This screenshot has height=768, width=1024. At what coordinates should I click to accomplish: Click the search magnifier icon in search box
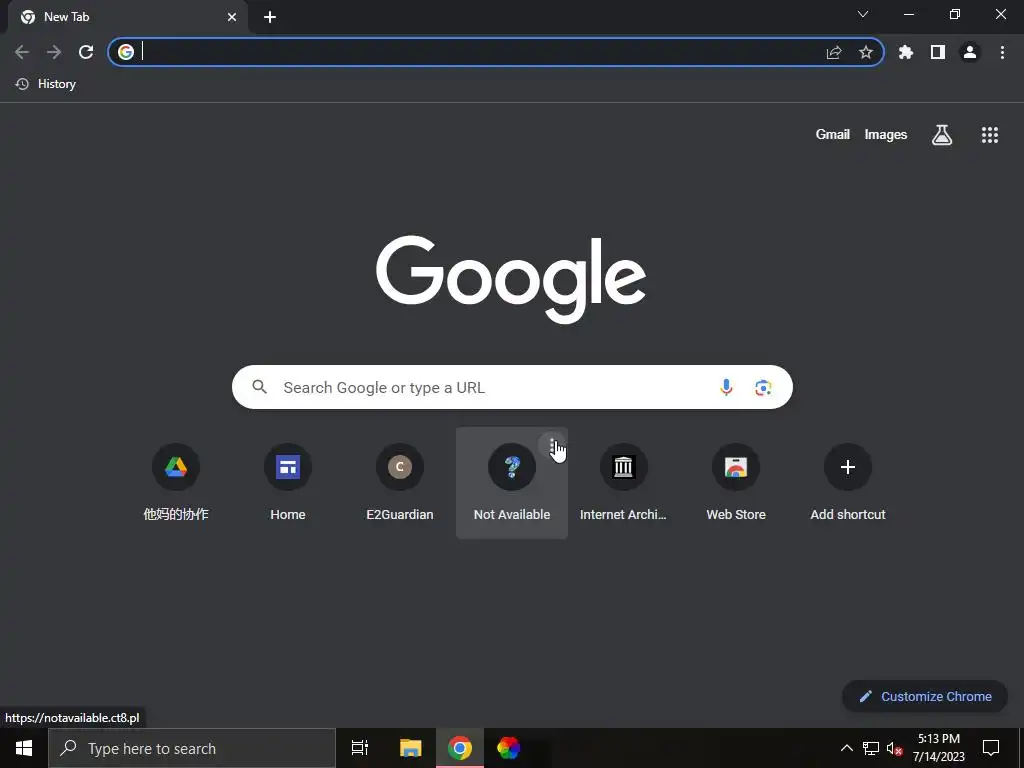click(x=259, y=387)
